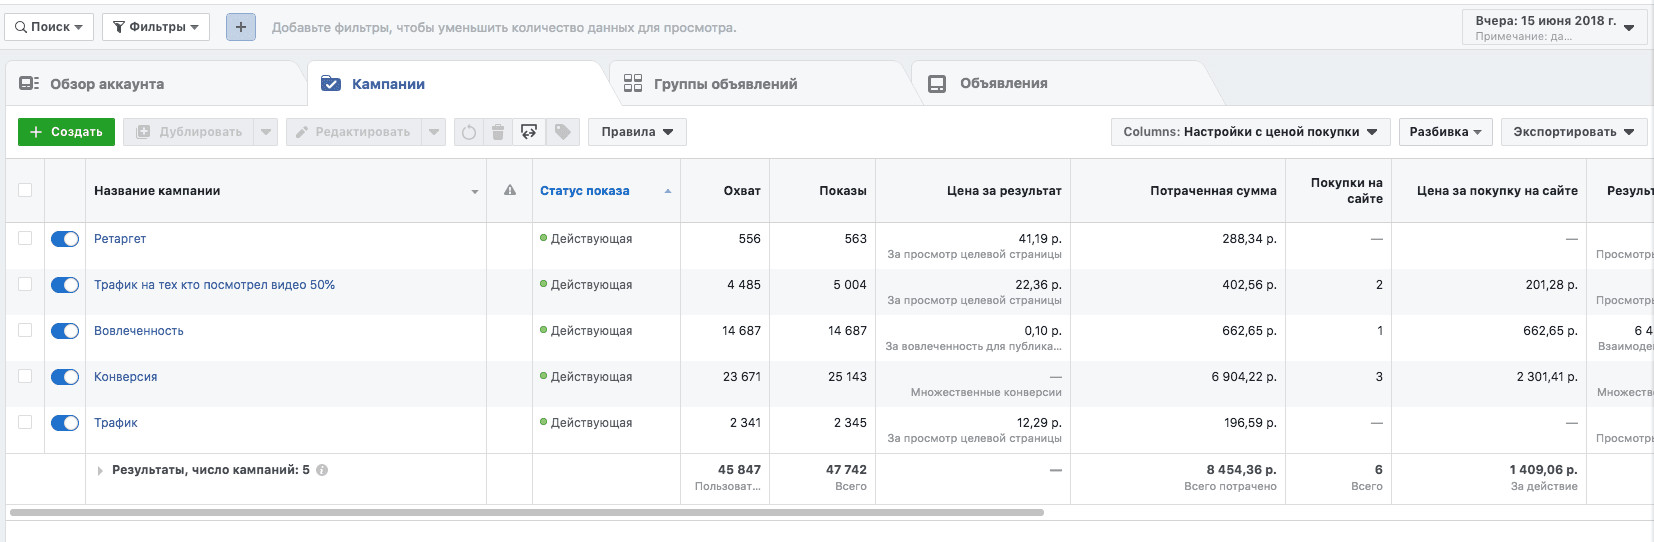Viewport: 1654px width, 542px height.
Task: Check the box for the Вовлеченность campaign
Action: coord(25,331)
